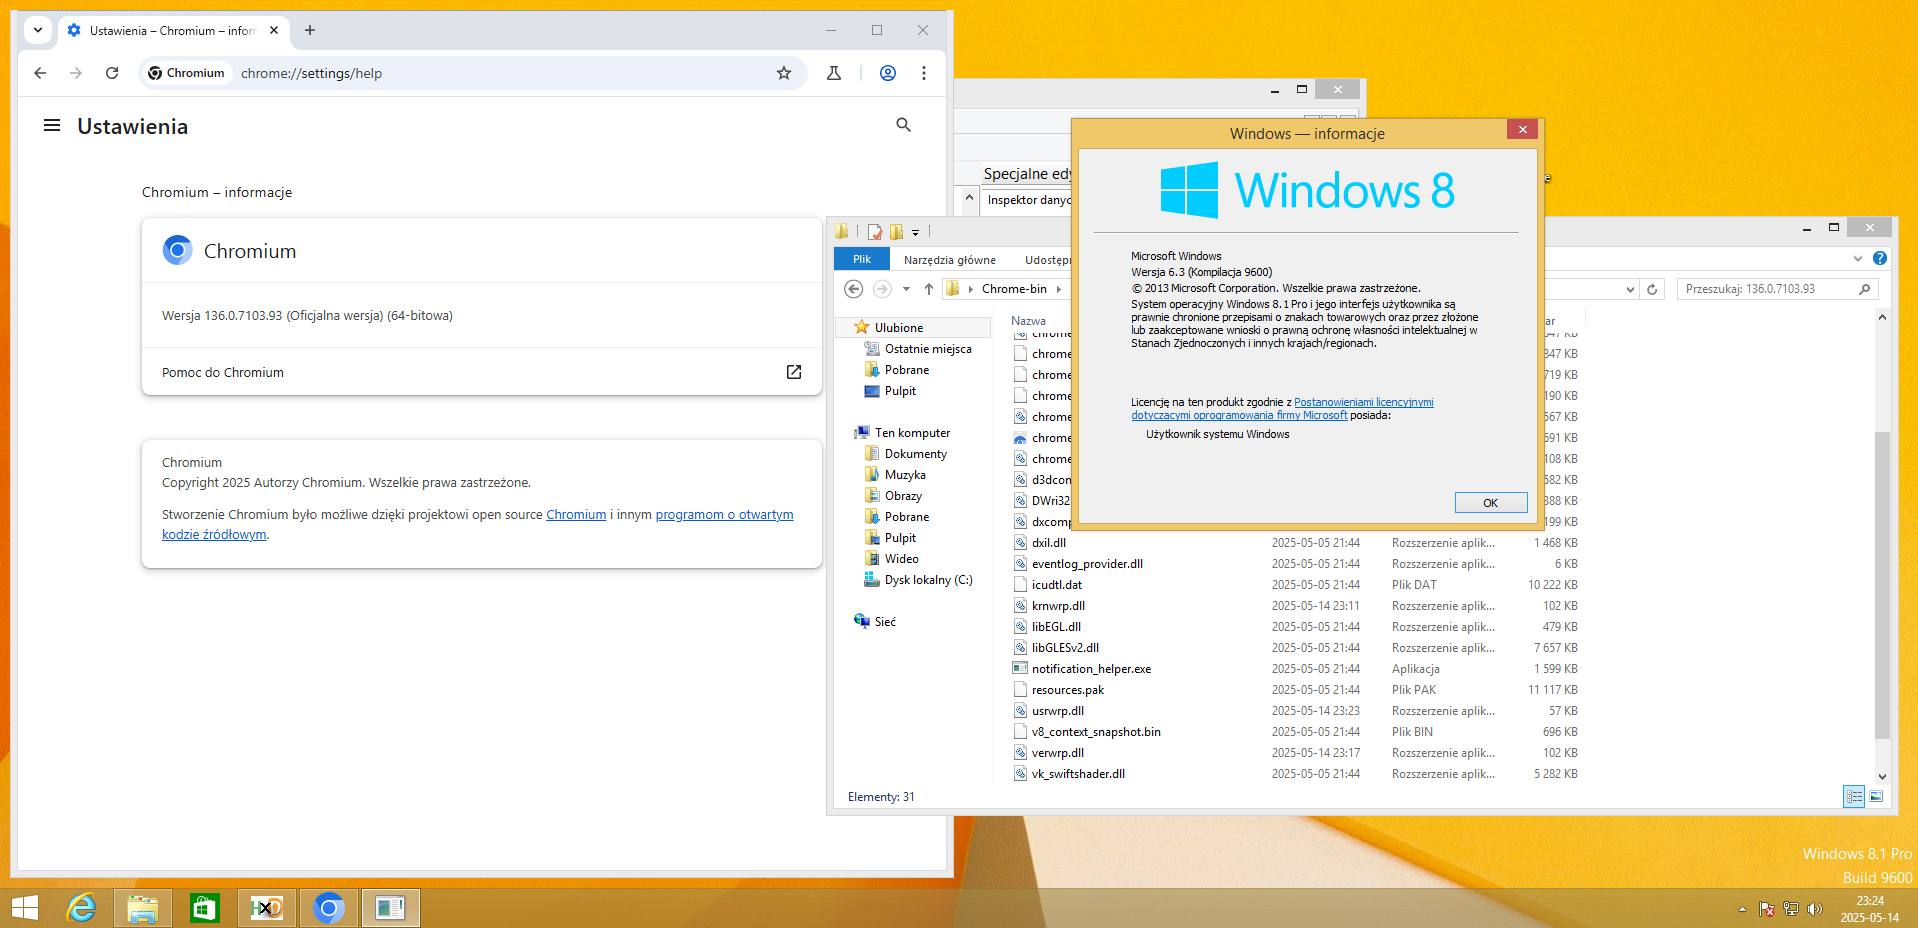
Task: Reload the Chromium settings page
Action: coord(112,73)
